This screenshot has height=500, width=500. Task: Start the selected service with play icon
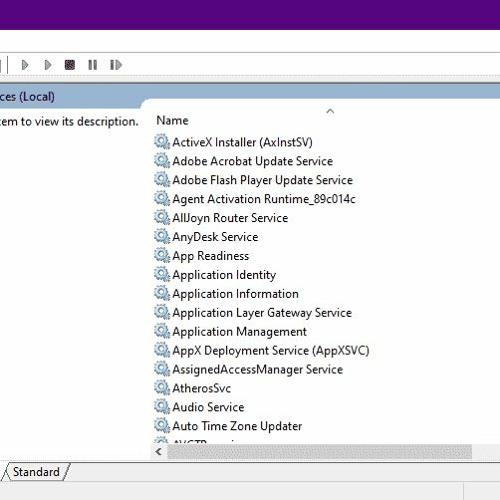click(x=25, y=65)
